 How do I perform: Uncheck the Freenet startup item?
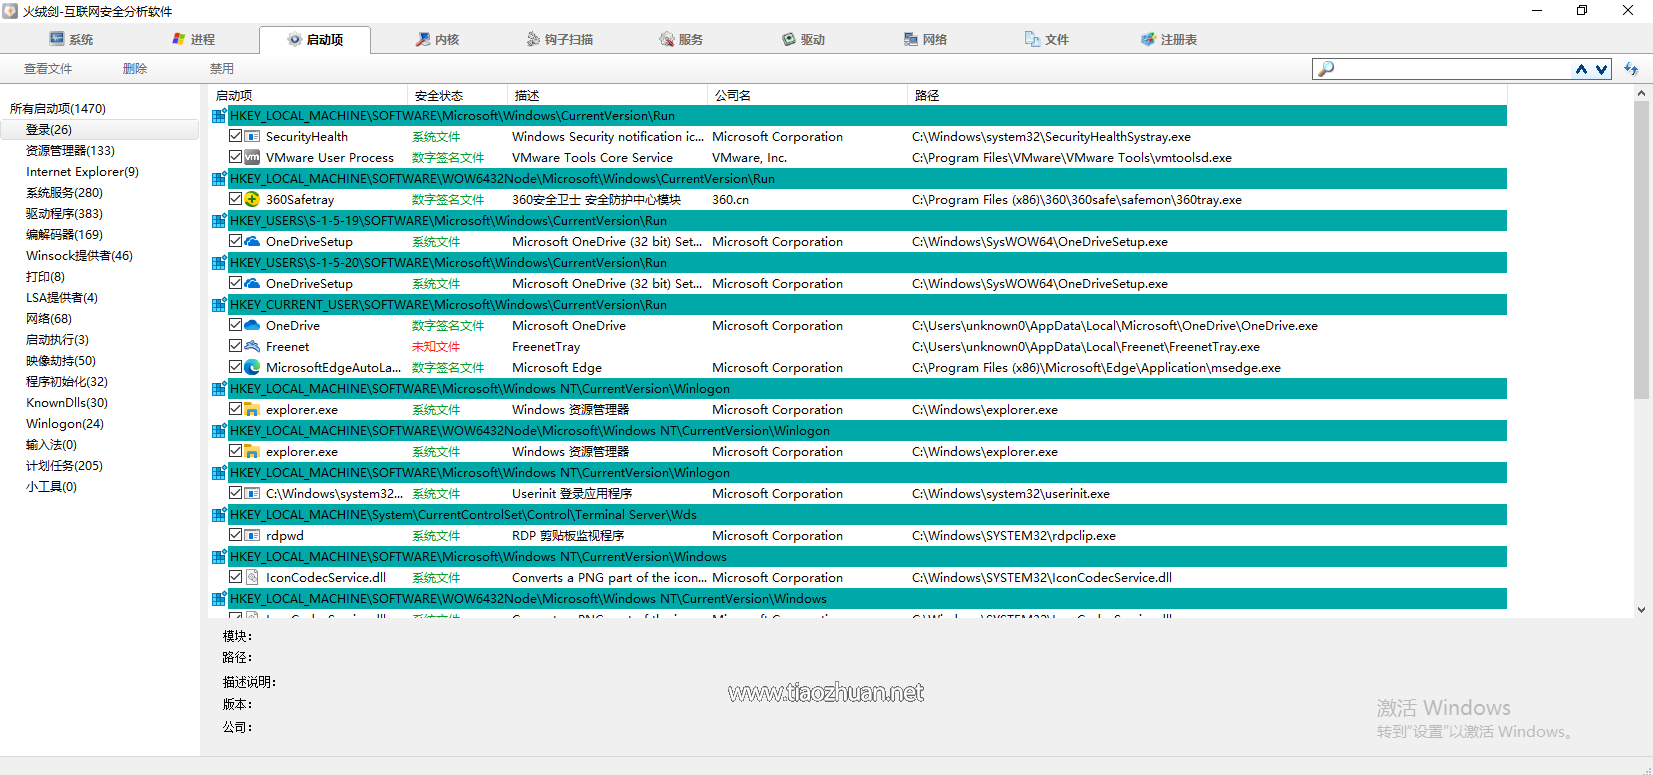point(235,346)
